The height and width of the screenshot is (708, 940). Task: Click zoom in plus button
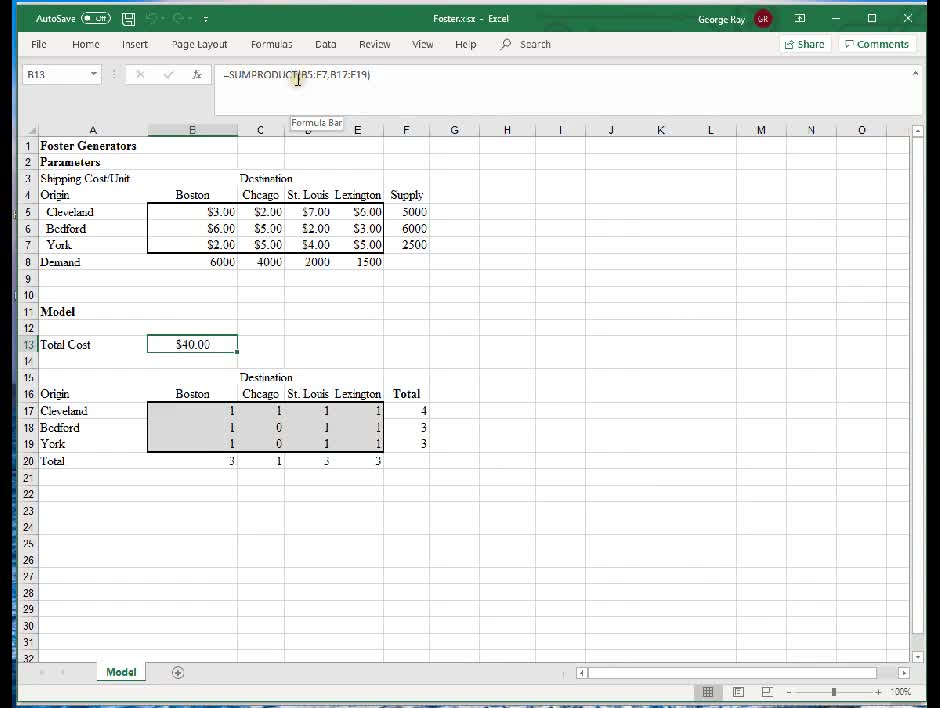878,692
